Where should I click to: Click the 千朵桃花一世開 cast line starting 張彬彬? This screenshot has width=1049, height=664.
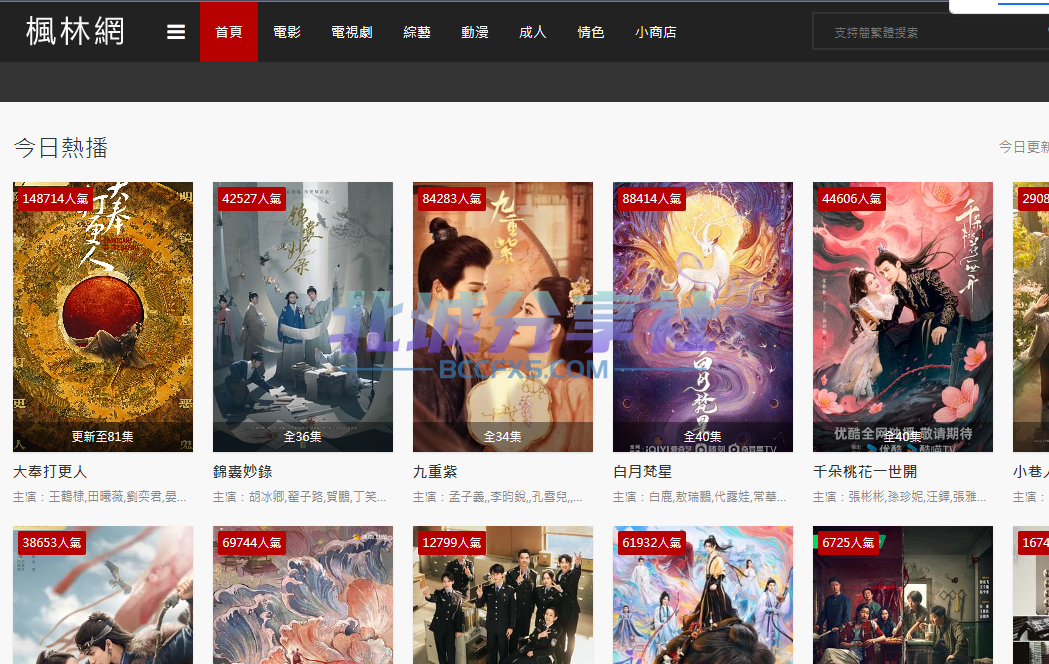tap(900, 497)
